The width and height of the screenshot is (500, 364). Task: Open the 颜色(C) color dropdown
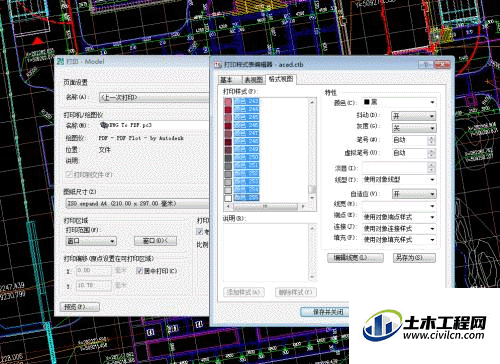pos(399,102)
